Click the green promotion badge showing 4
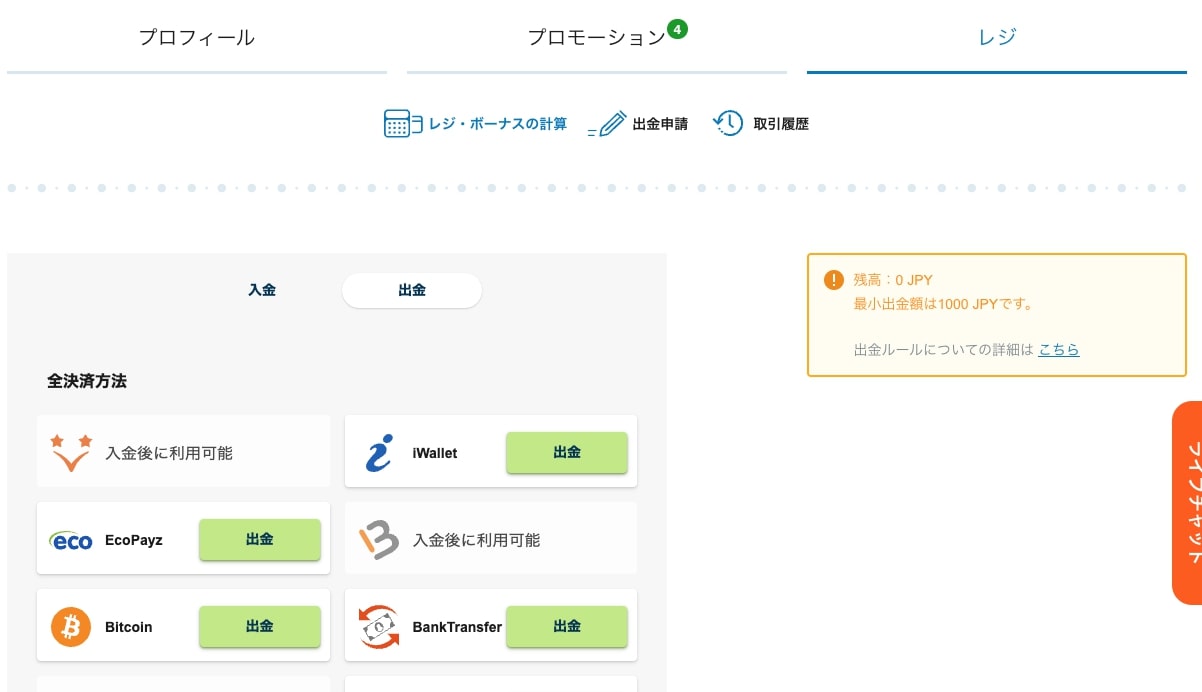This screenshot has height=692, width=1202. click(x=678, y=29)
